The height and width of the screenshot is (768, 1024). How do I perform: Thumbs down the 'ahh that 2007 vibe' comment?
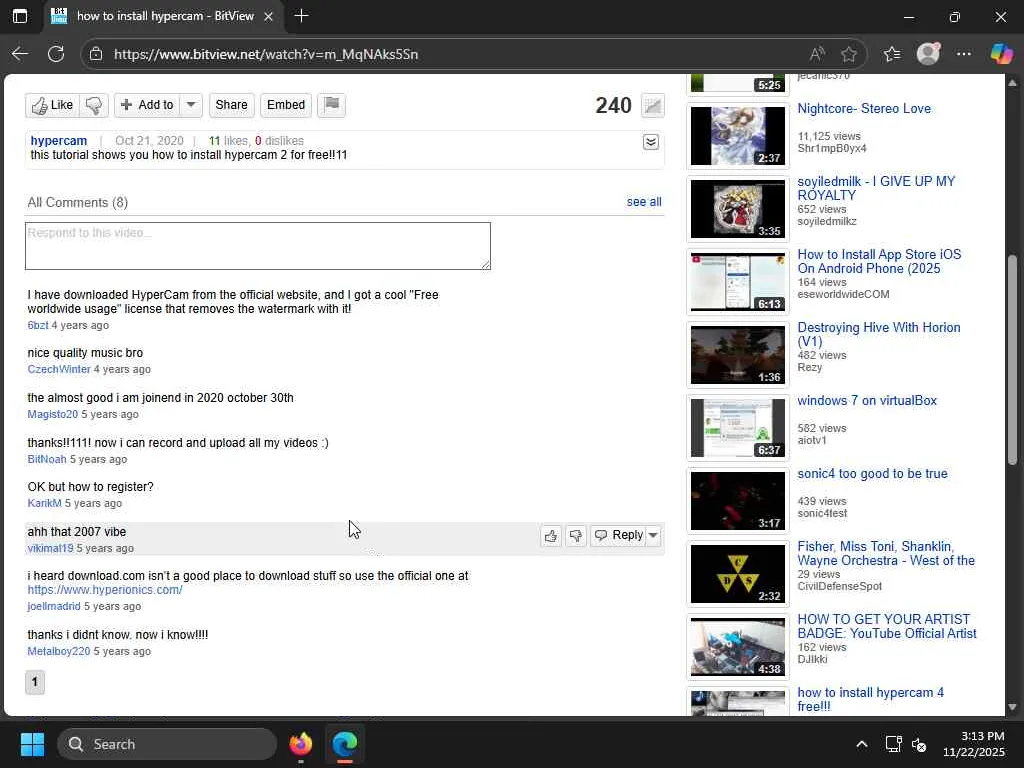[x=575, y=536]
